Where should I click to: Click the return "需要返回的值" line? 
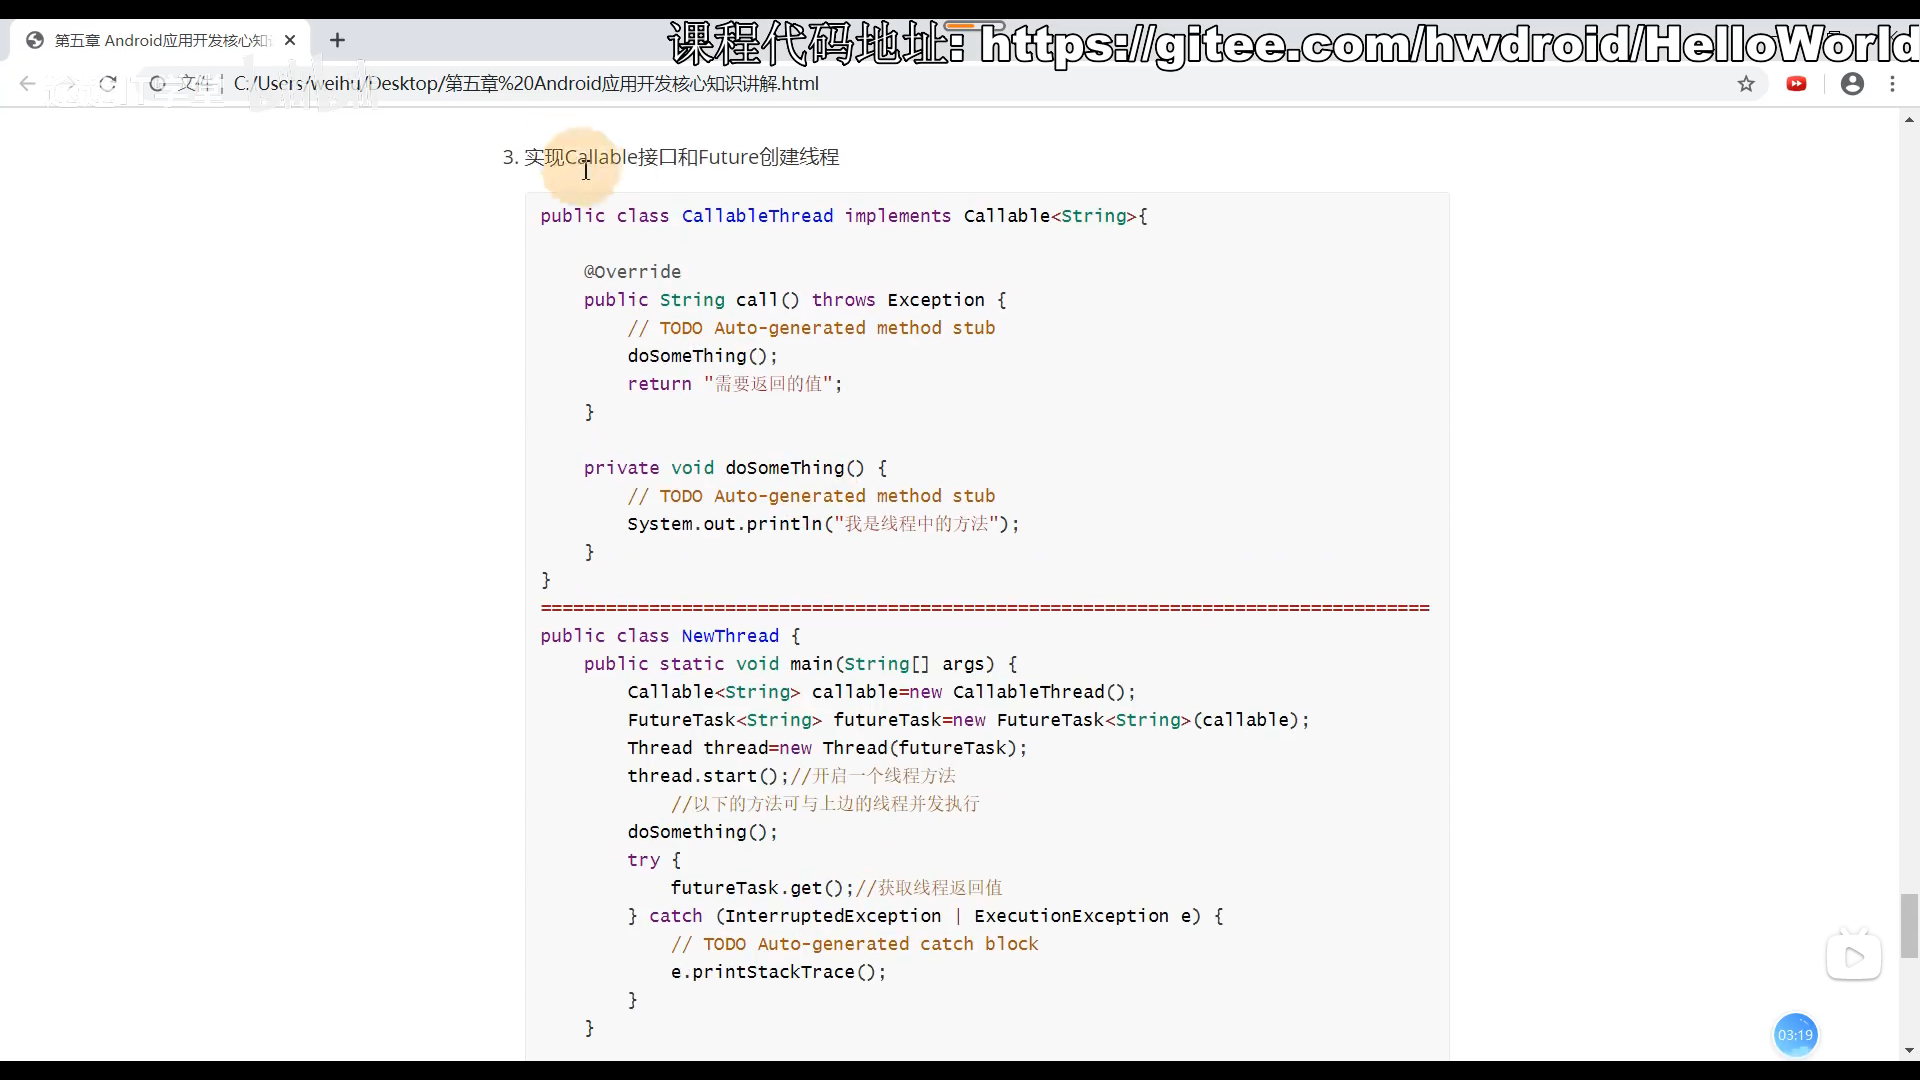(x=735, y=384)
